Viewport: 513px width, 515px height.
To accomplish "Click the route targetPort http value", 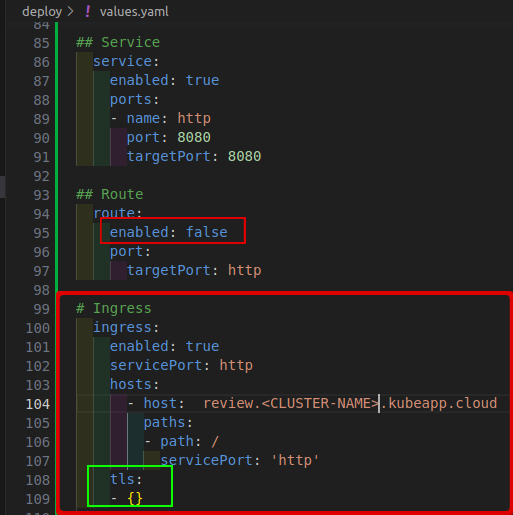I will click(244, 270).
